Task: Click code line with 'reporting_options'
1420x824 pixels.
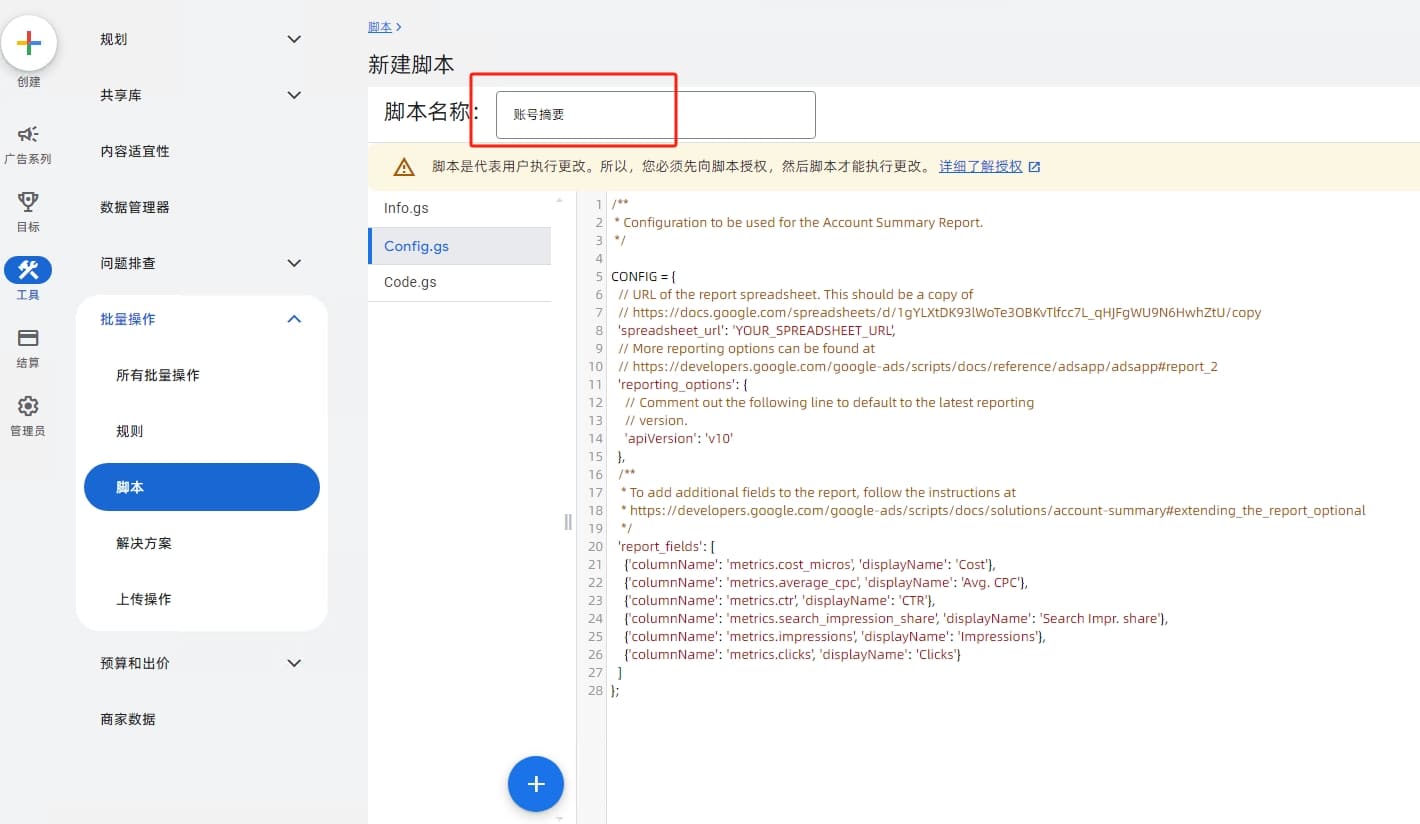Action: point(682,384)
